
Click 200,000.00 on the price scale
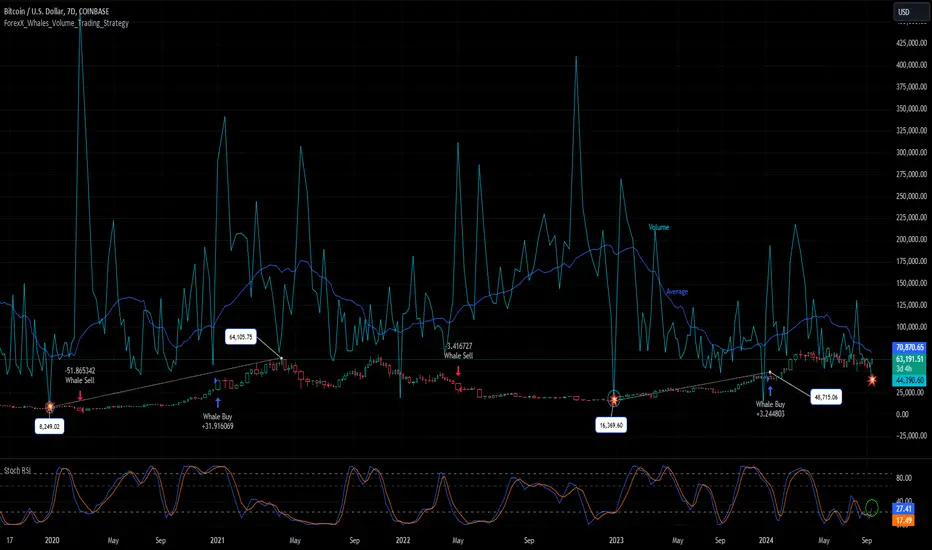911,240
